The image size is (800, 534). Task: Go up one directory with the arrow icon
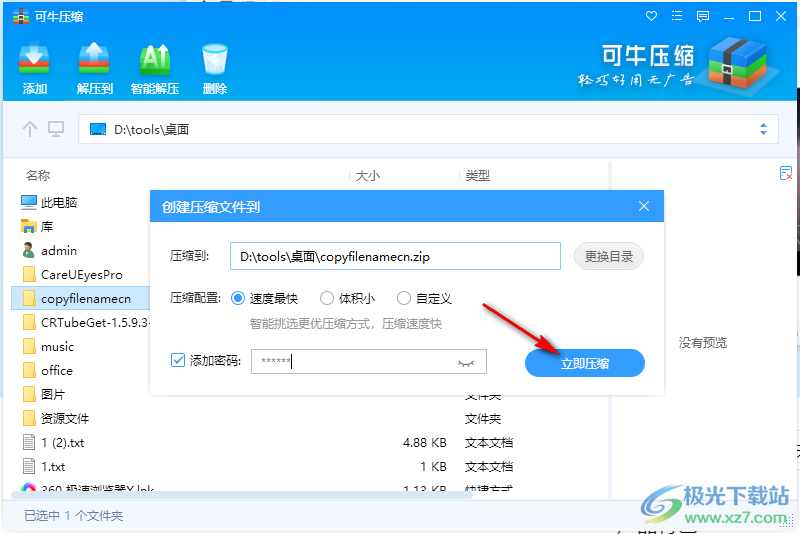coord(30,129)
